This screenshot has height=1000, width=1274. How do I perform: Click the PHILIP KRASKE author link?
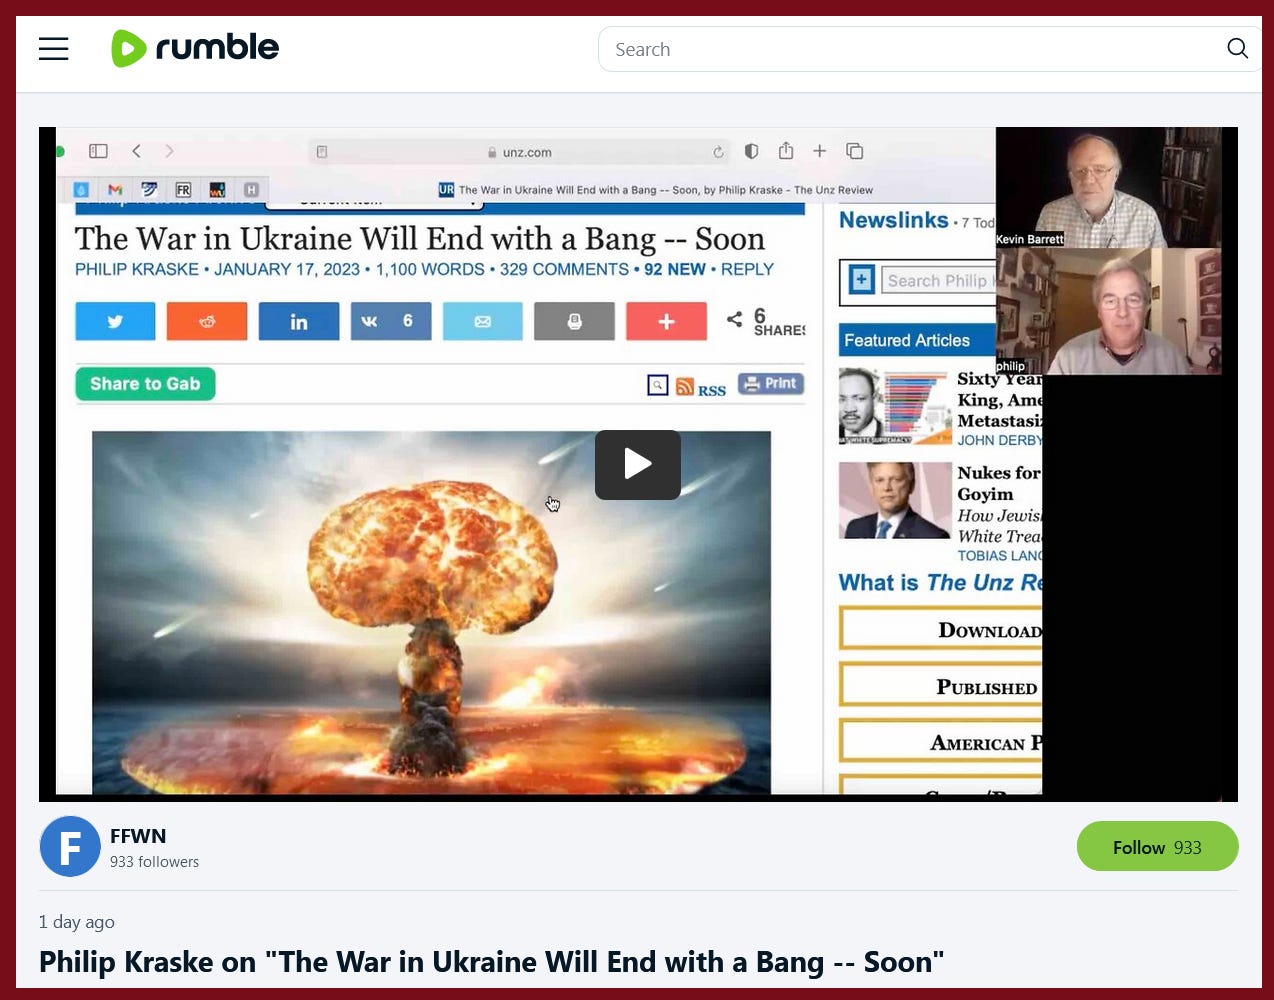pyautogui.click(x=137, y=269)
